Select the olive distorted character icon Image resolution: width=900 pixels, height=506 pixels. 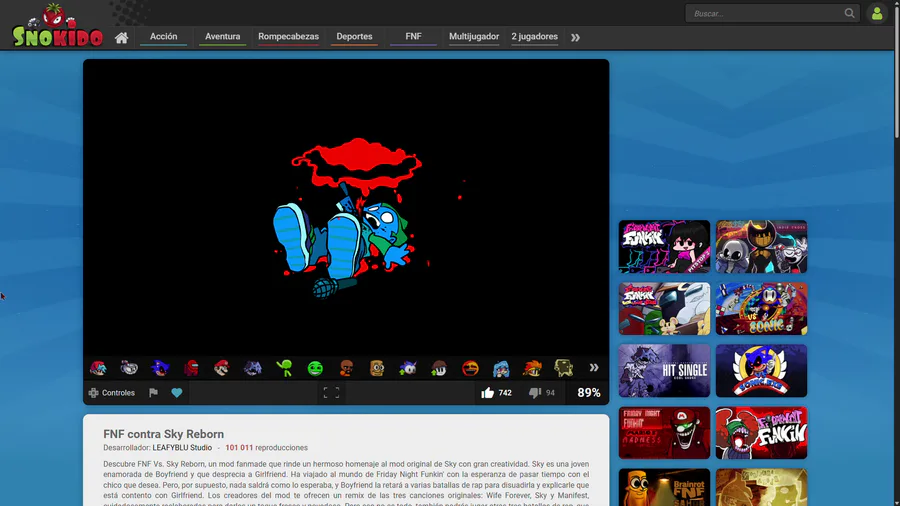(x=563, y=368)
